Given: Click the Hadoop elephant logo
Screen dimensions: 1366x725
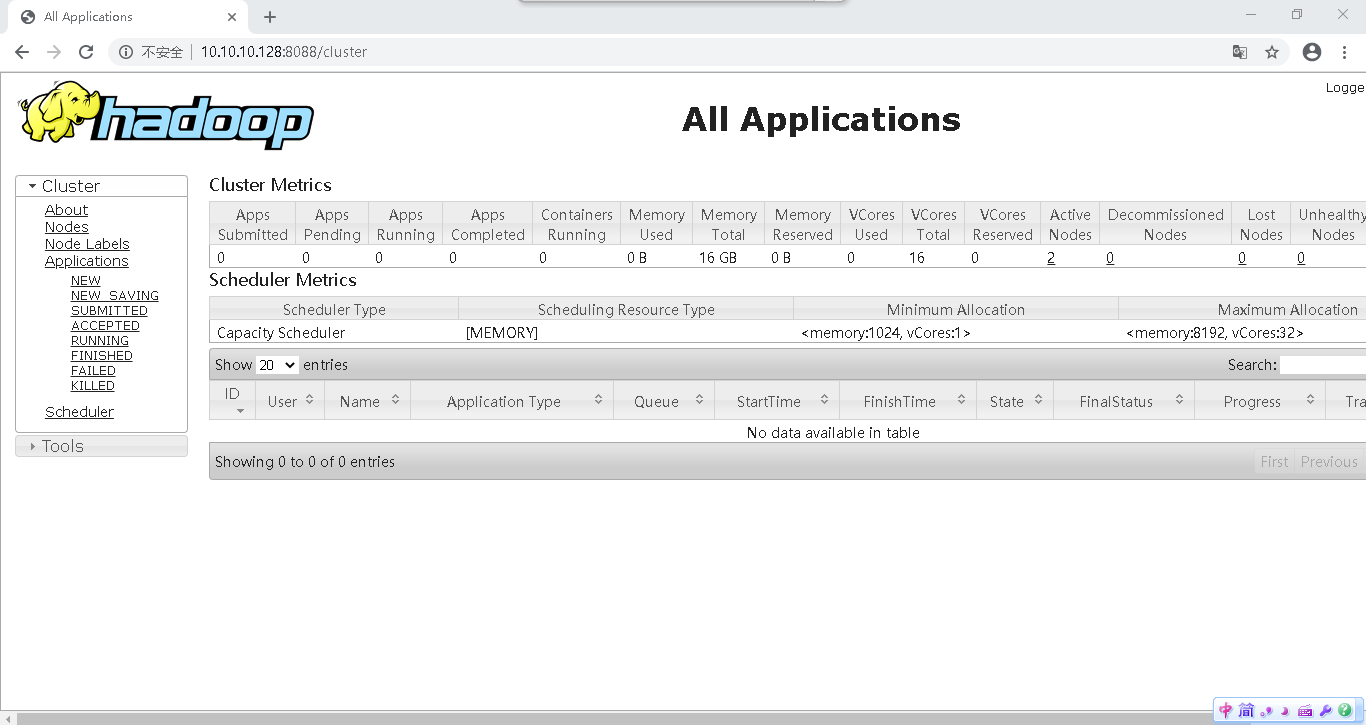Looking at the screenshot, I should (165, 115).
